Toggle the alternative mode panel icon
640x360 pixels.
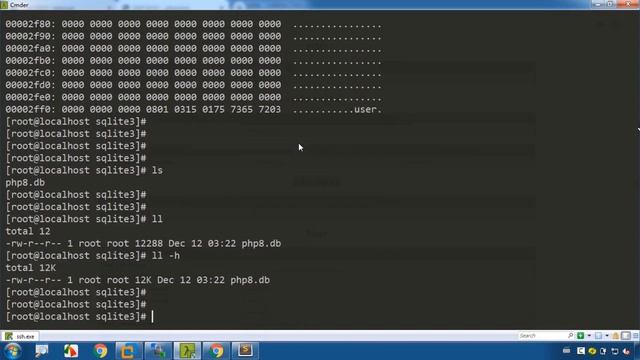(626, 336)
